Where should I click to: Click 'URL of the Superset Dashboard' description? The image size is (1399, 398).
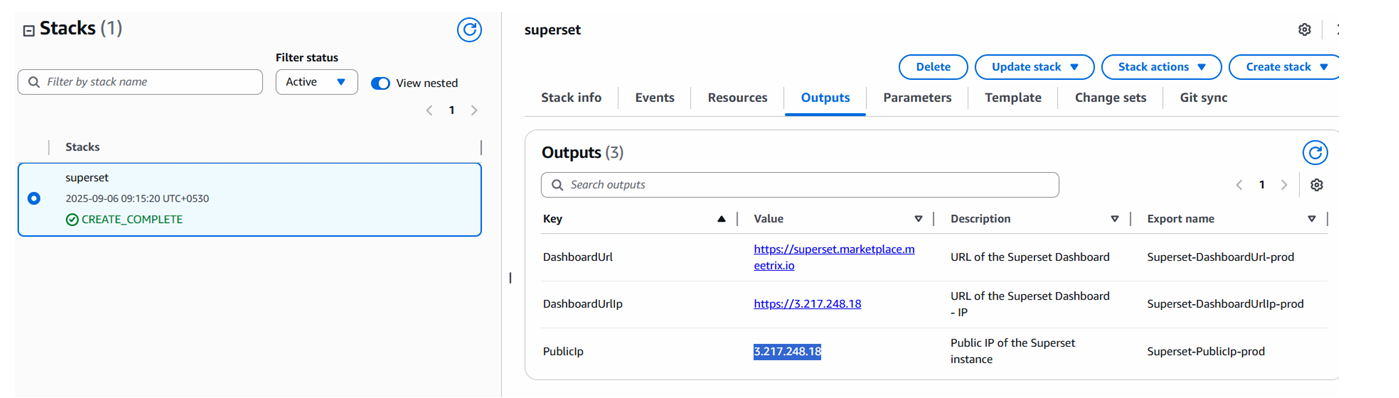click(x=1030, y=257)
